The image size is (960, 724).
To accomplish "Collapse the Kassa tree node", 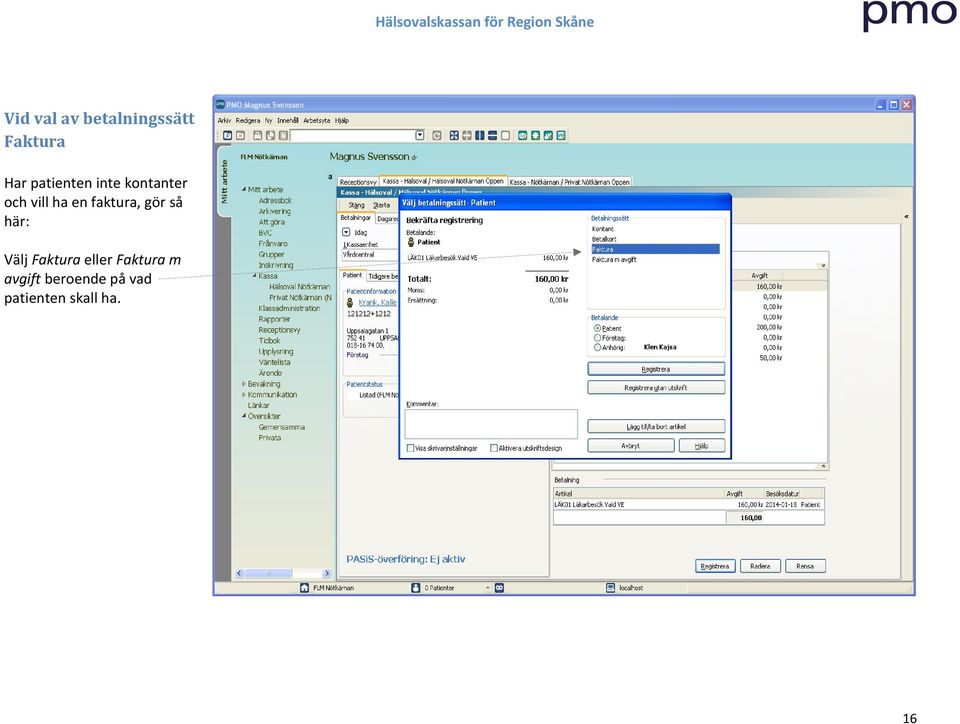I will (255, 276).
